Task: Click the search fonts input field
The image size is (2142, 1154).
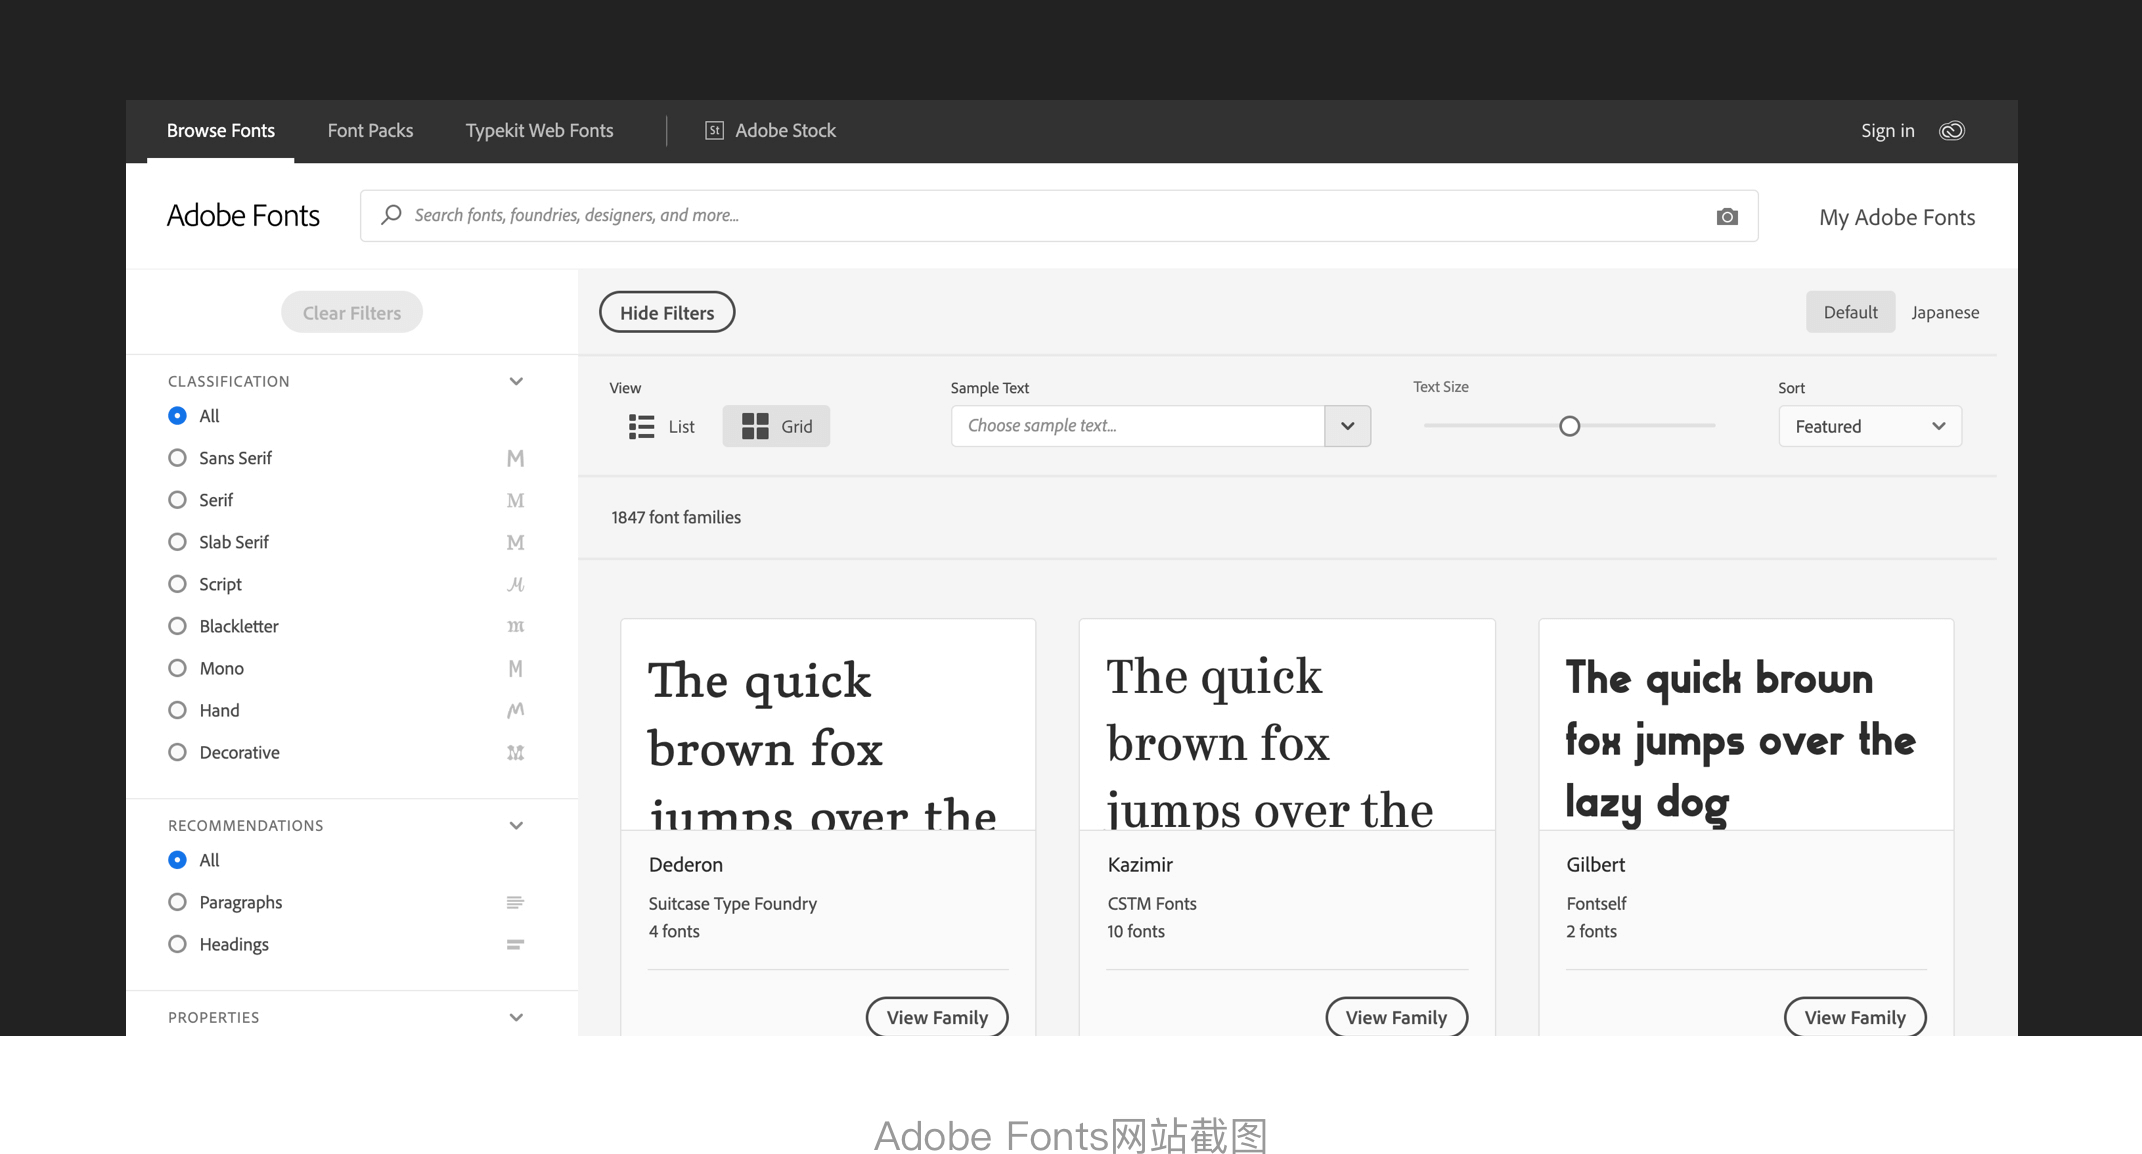Action: (1059, 216)
